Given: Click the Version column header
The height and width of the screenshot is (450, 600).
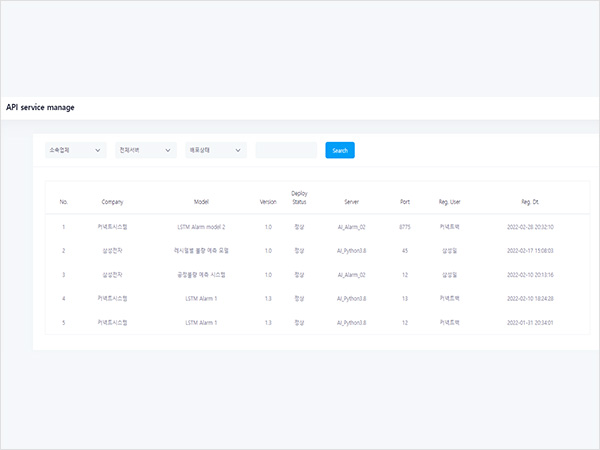Looking at the screenshot, I should point(268,201).
